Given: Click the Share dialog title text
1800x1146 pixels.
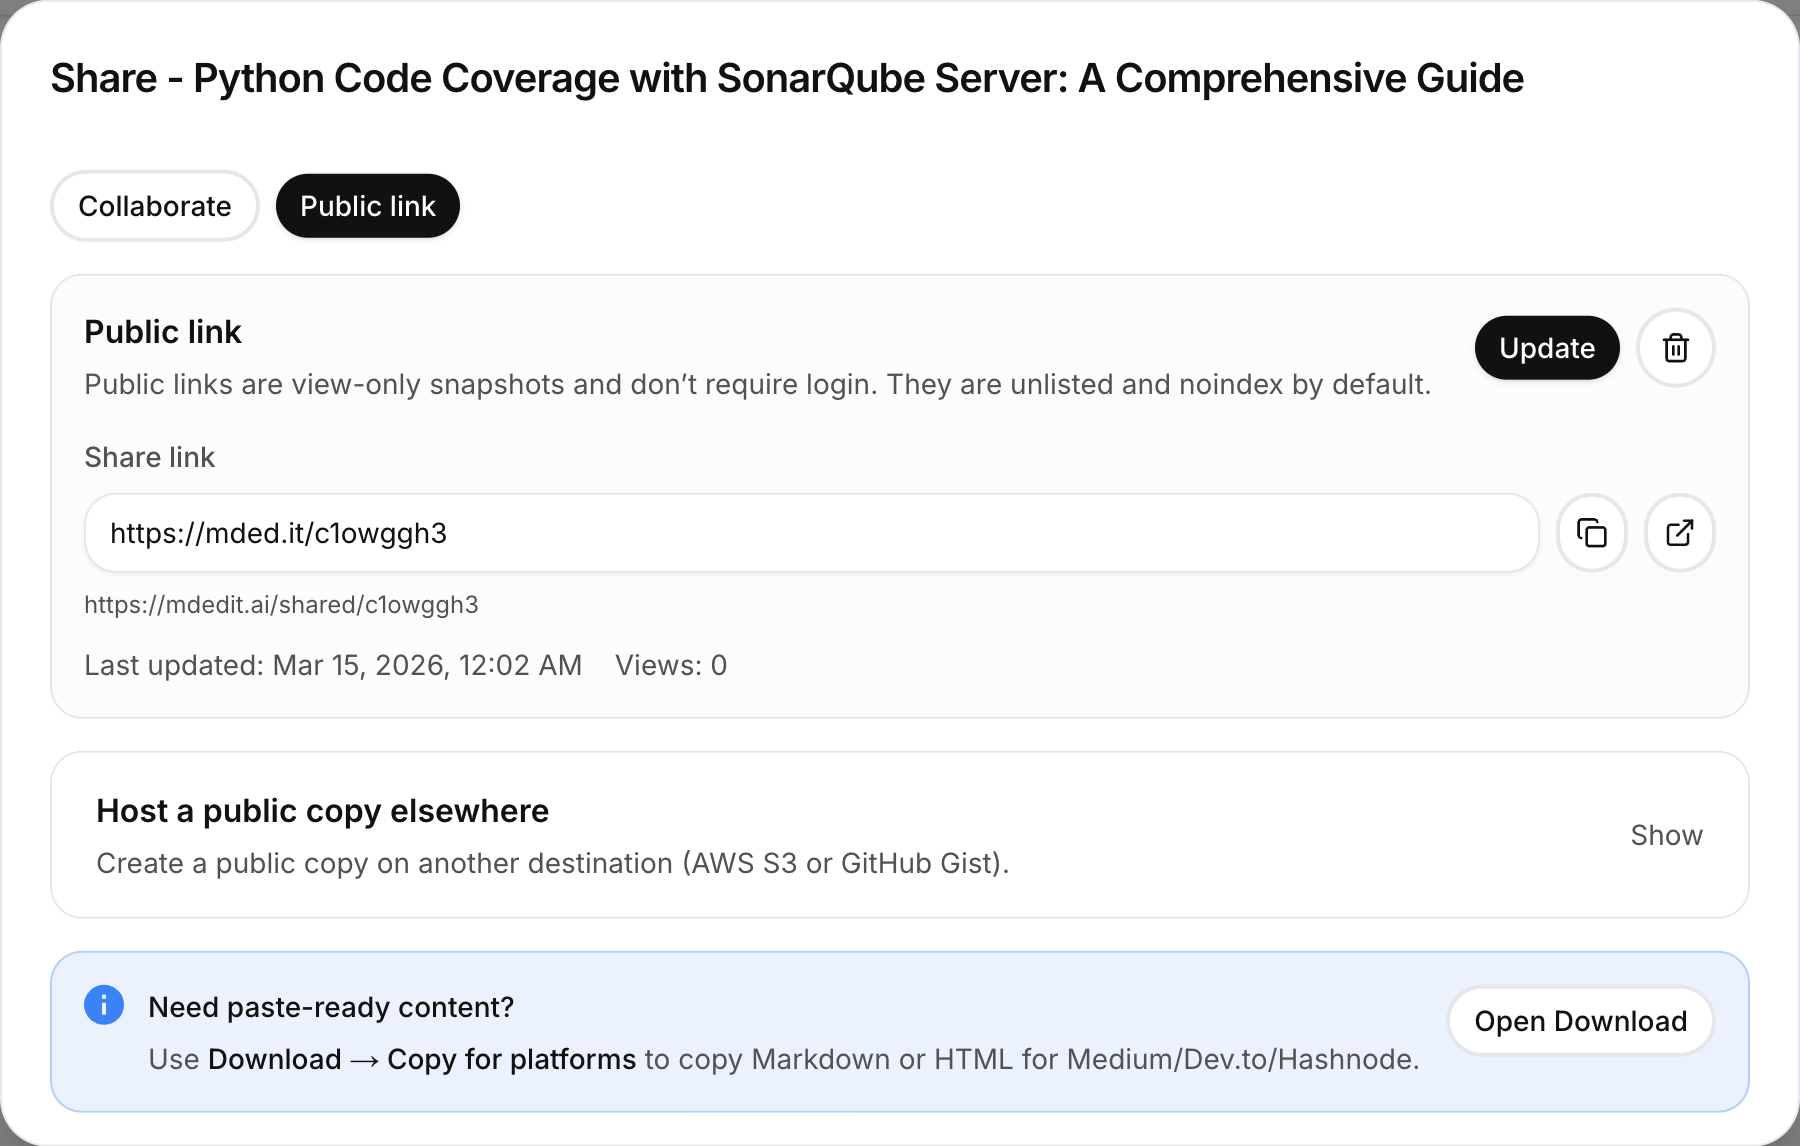Looking at the screenshot, I should tap(786, 78).
